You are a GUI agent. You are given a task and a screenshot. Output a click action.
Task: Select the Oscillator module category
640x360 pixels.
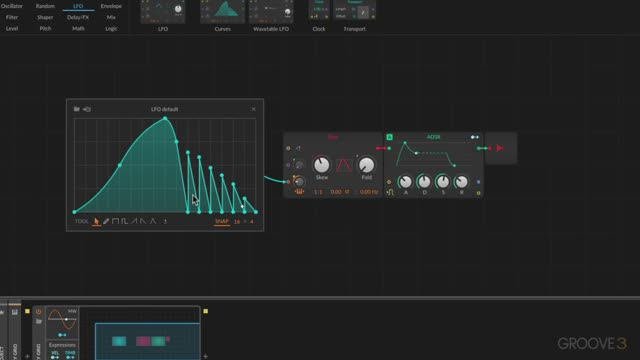tap(12, 6)
